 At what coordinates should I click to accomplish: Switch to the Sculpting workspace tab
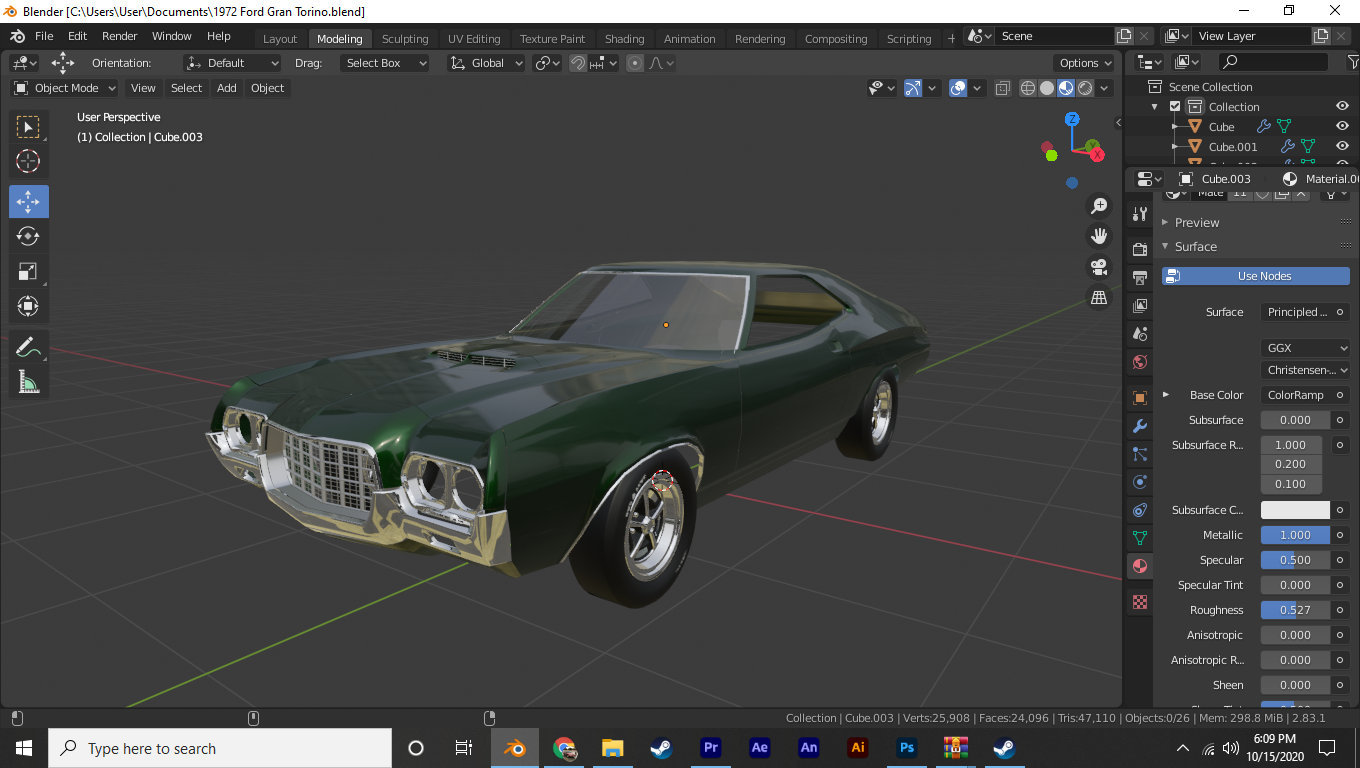pos(405,39)
